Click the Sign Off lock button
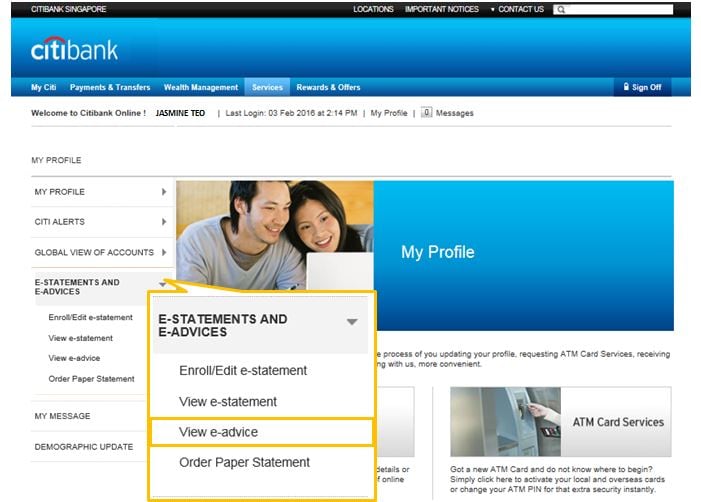 pyautogui.click(x=642, y=87)
